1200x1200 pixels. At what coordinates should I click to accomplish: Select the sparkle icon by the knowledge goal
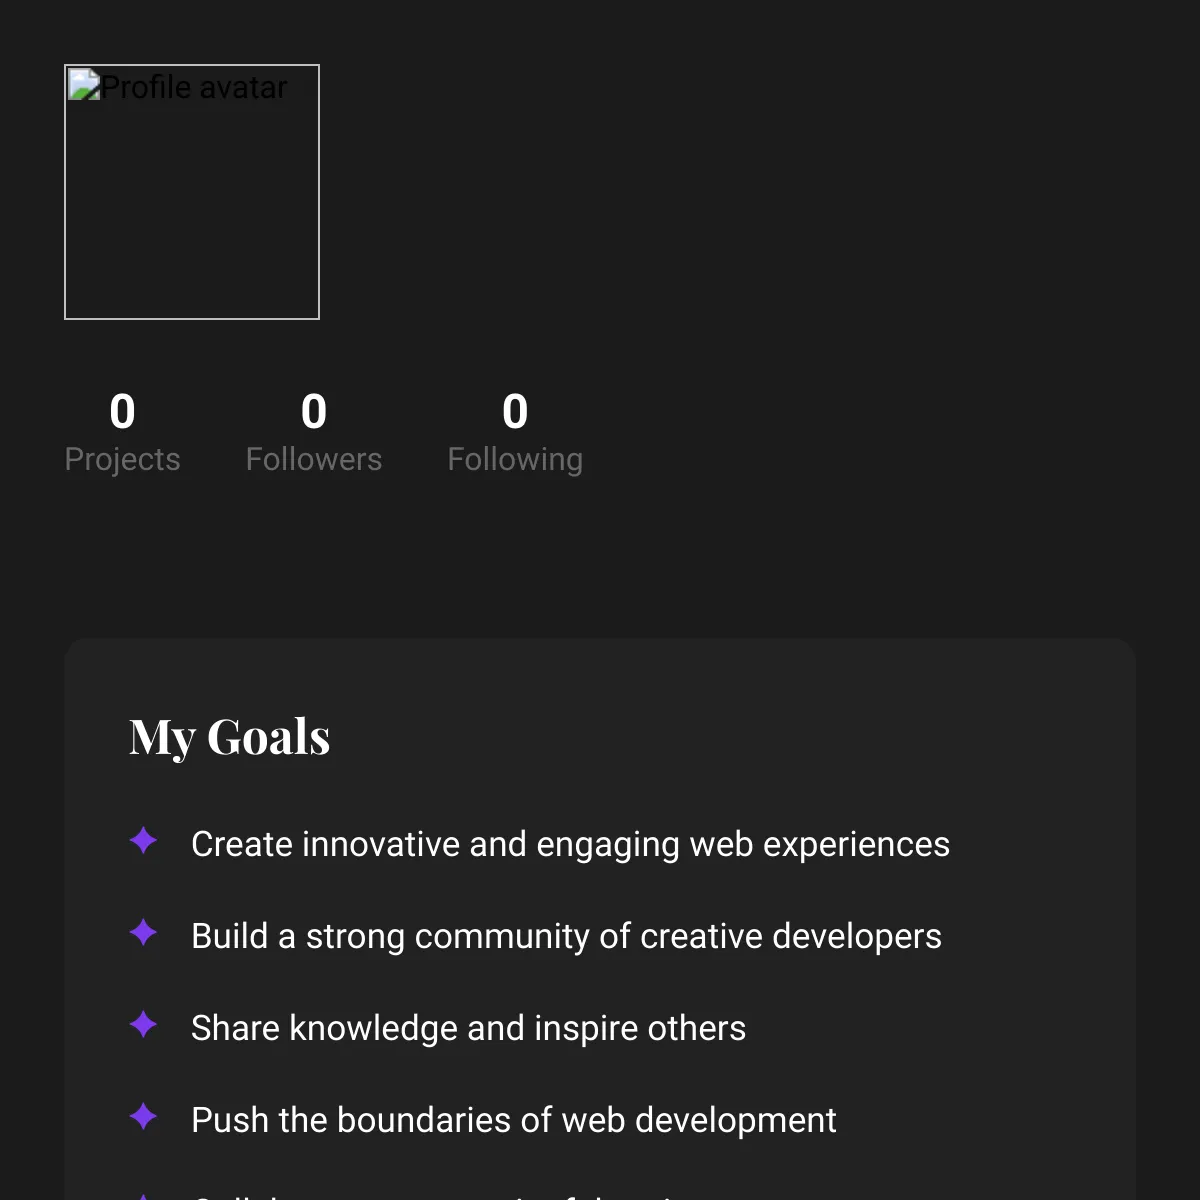tap(144, 1026)
